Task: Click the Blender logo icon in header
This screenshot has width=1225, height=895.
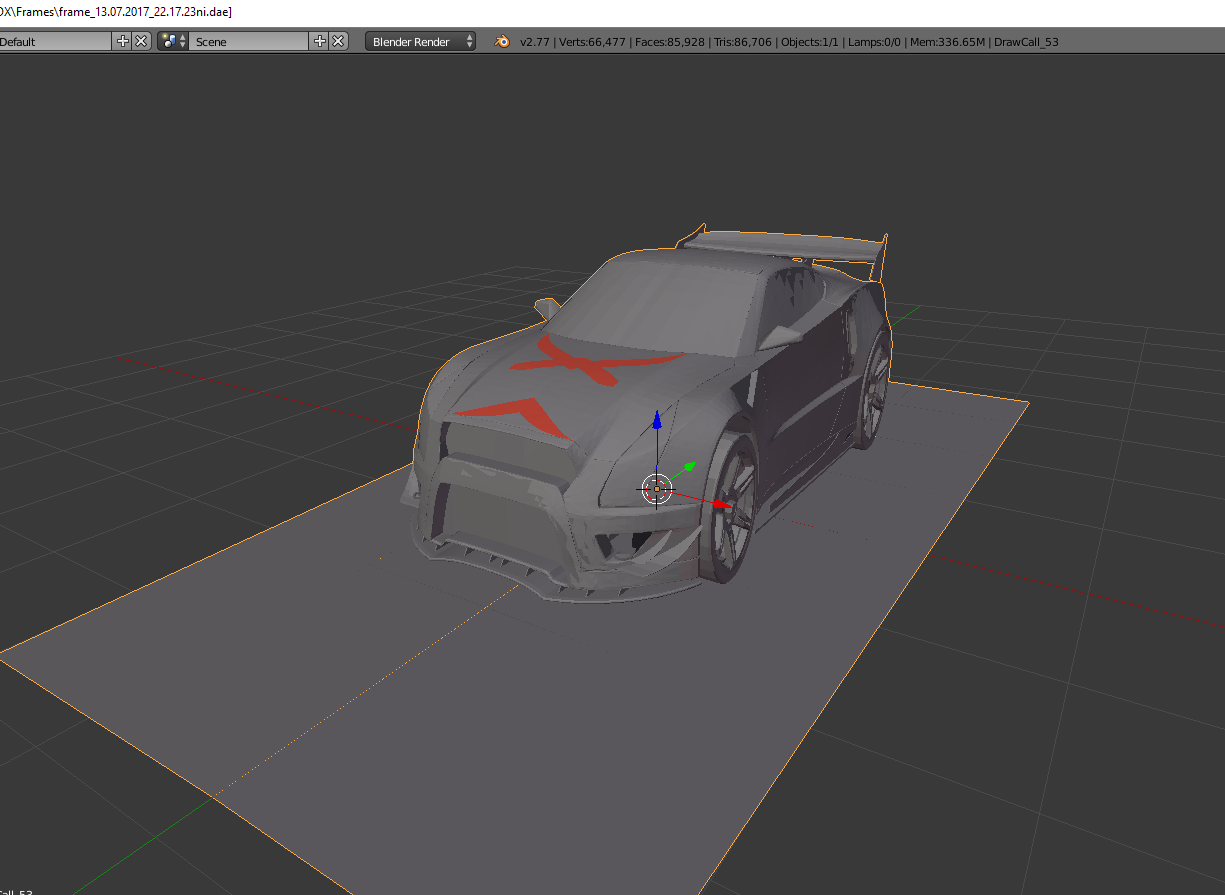Action: tap(502, 42)
